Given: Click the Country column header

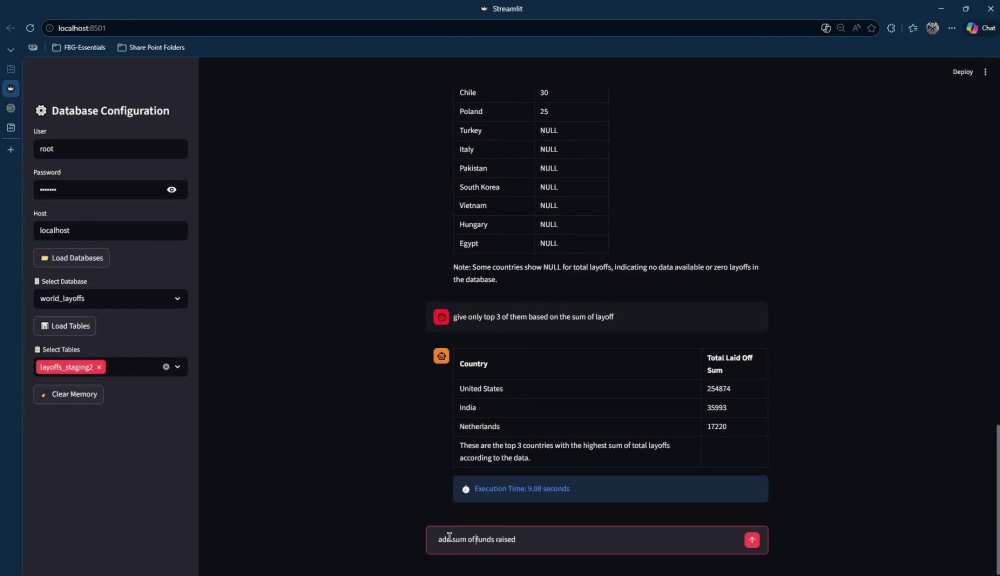Looking at the screenshot, I should (577, 364).
